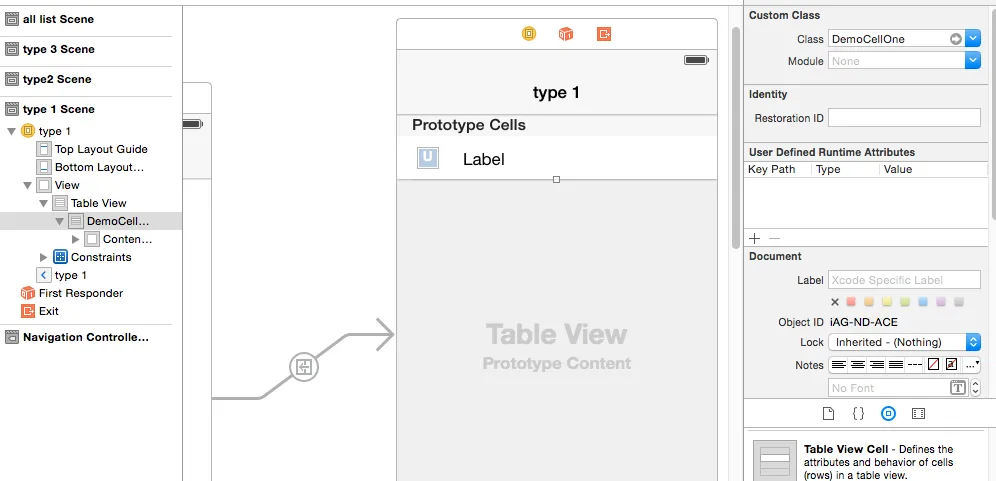Show the File Template Library

(828, 413)
